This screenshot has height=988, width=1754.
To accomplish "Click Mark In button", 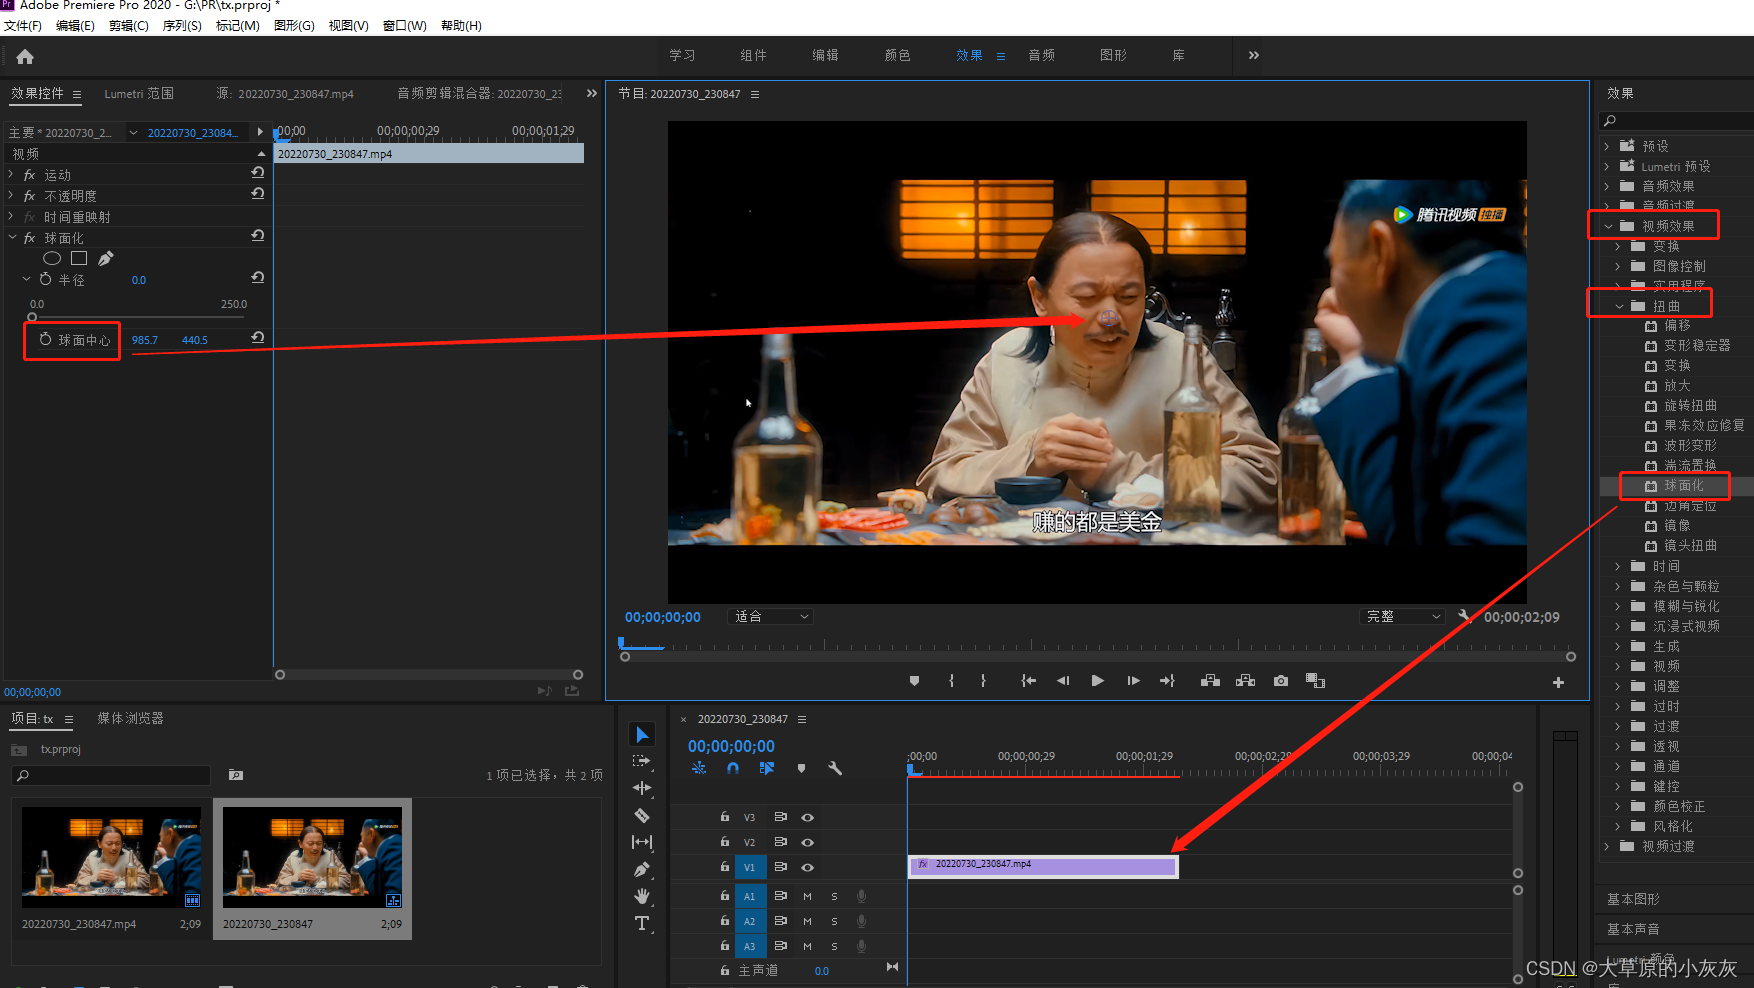I will coord(951,681).
